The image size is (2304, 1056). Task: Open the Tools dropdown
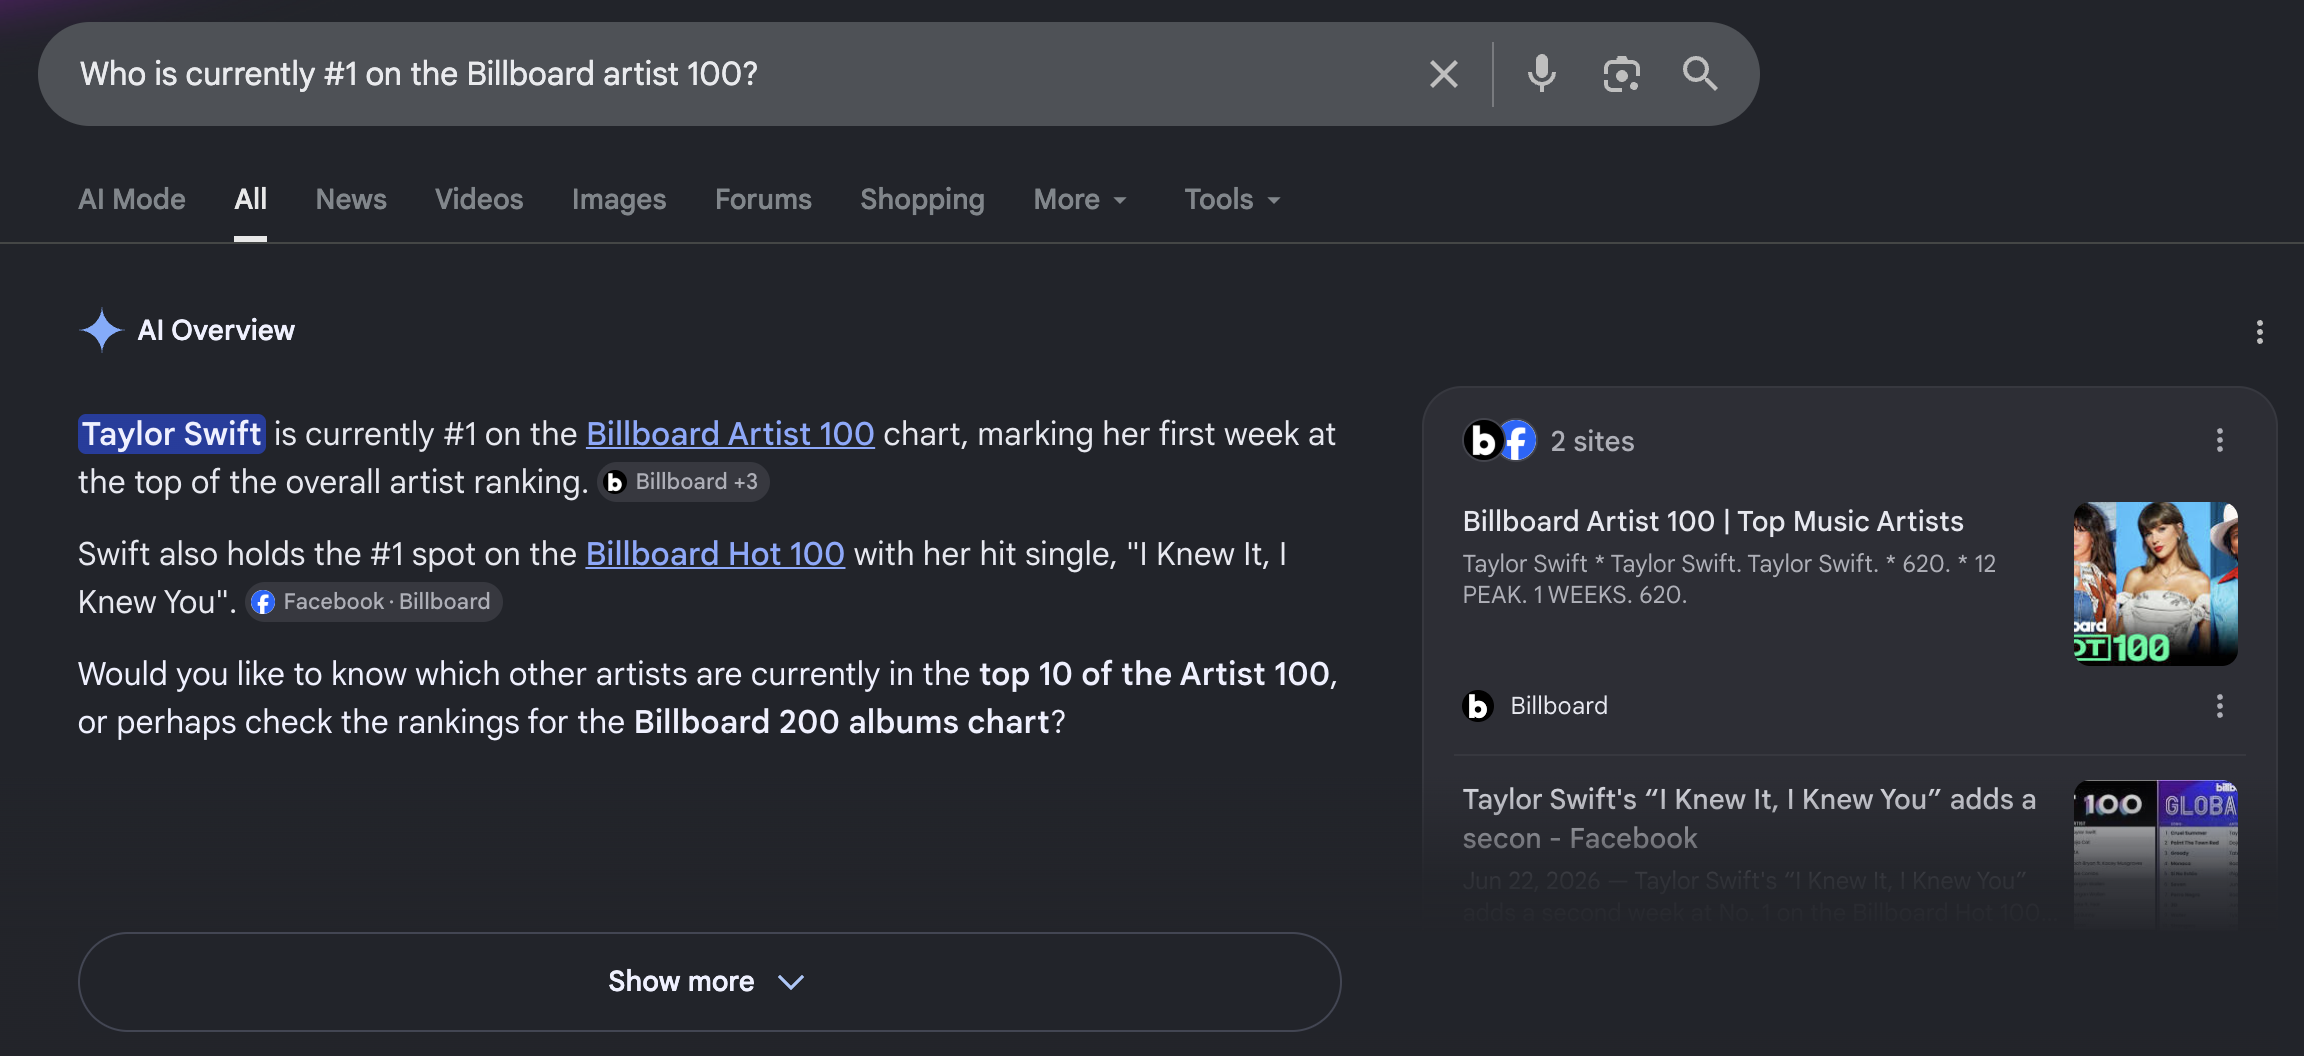1232,199
